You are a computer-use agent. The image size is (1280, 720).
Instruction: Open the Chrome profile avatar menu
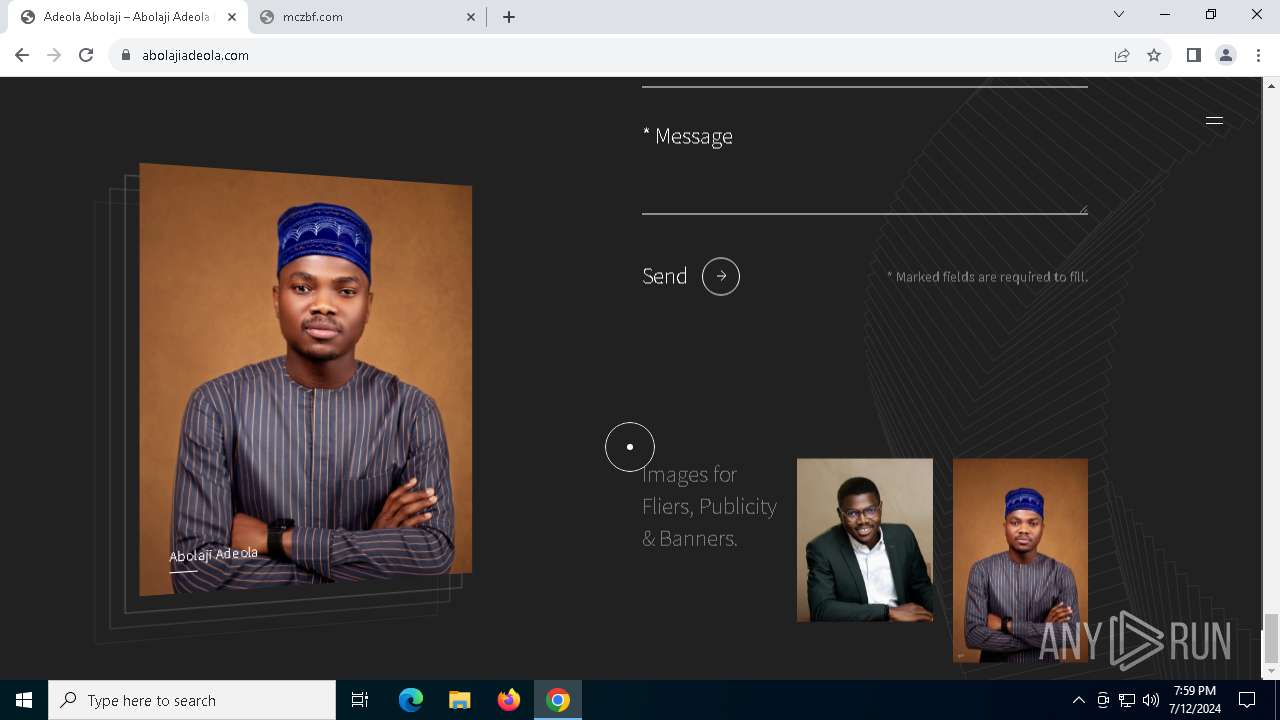[1226, 55]
